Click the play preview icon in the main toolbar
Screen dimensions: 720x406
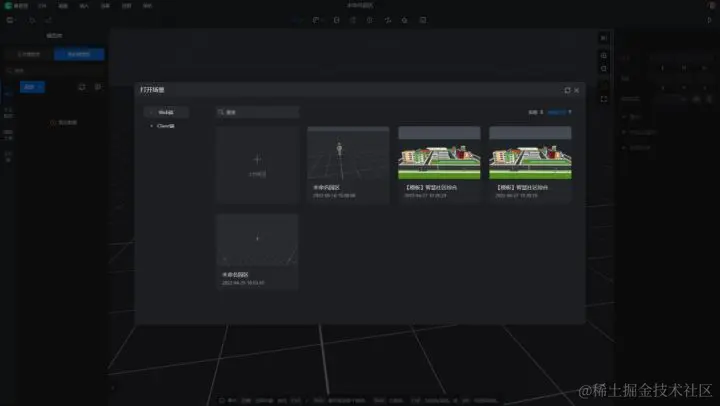pos(709,20)
